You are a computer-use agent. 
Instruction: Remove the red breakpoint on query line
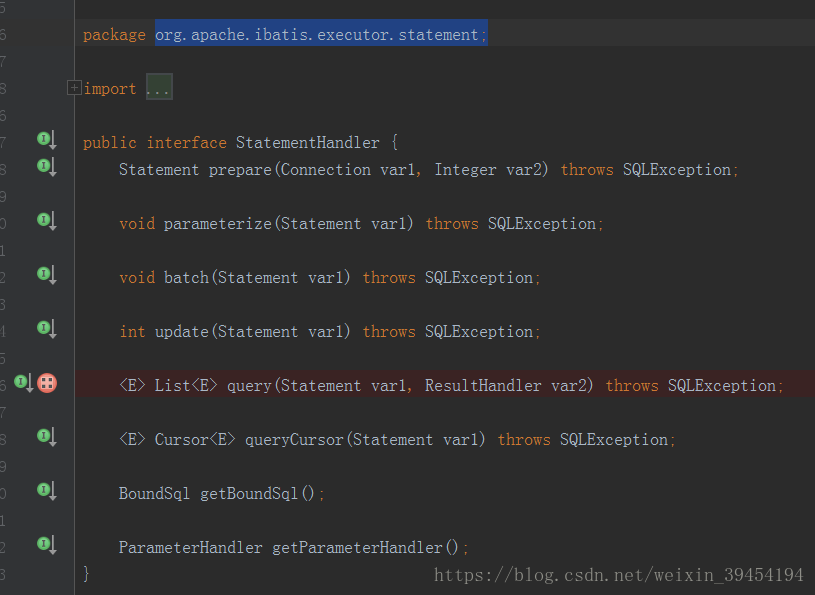coord(47,384)
